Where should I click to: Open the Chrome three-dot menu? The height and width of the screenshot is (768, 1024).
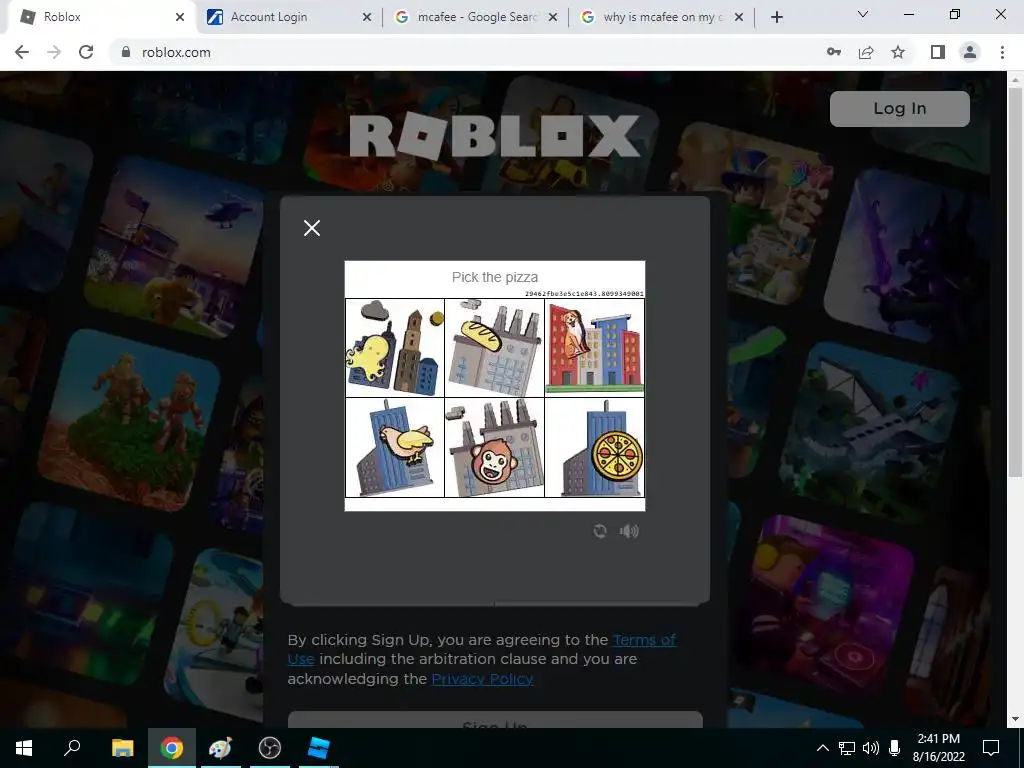1002,52
